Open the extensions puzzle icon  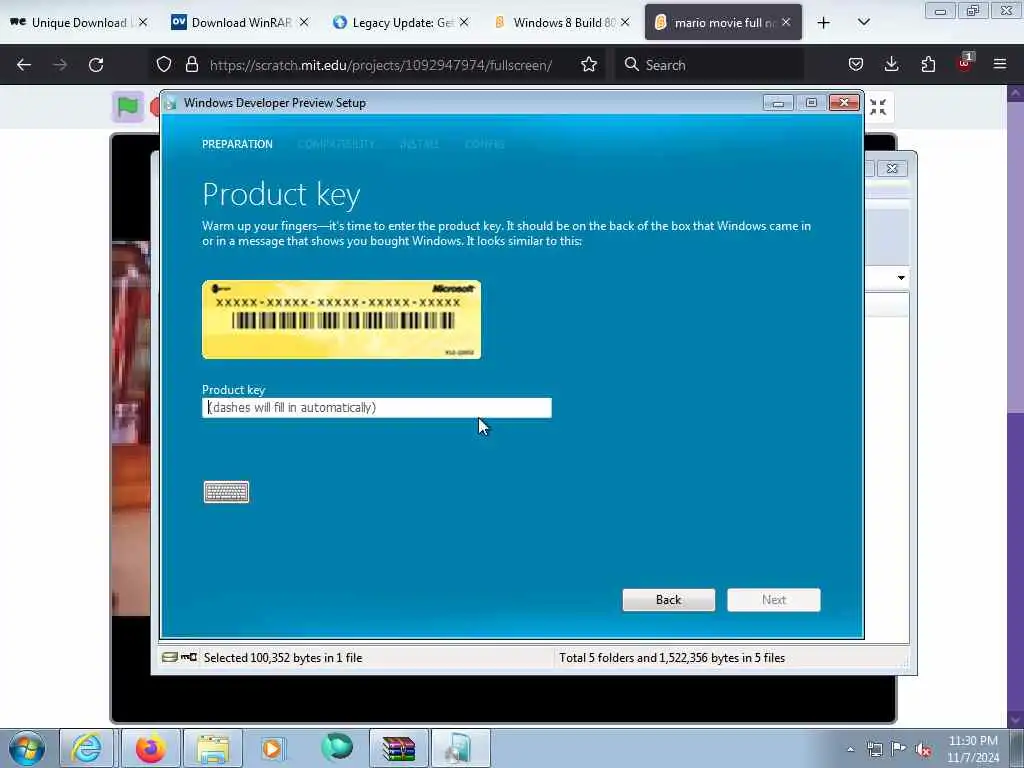[928, 65]
